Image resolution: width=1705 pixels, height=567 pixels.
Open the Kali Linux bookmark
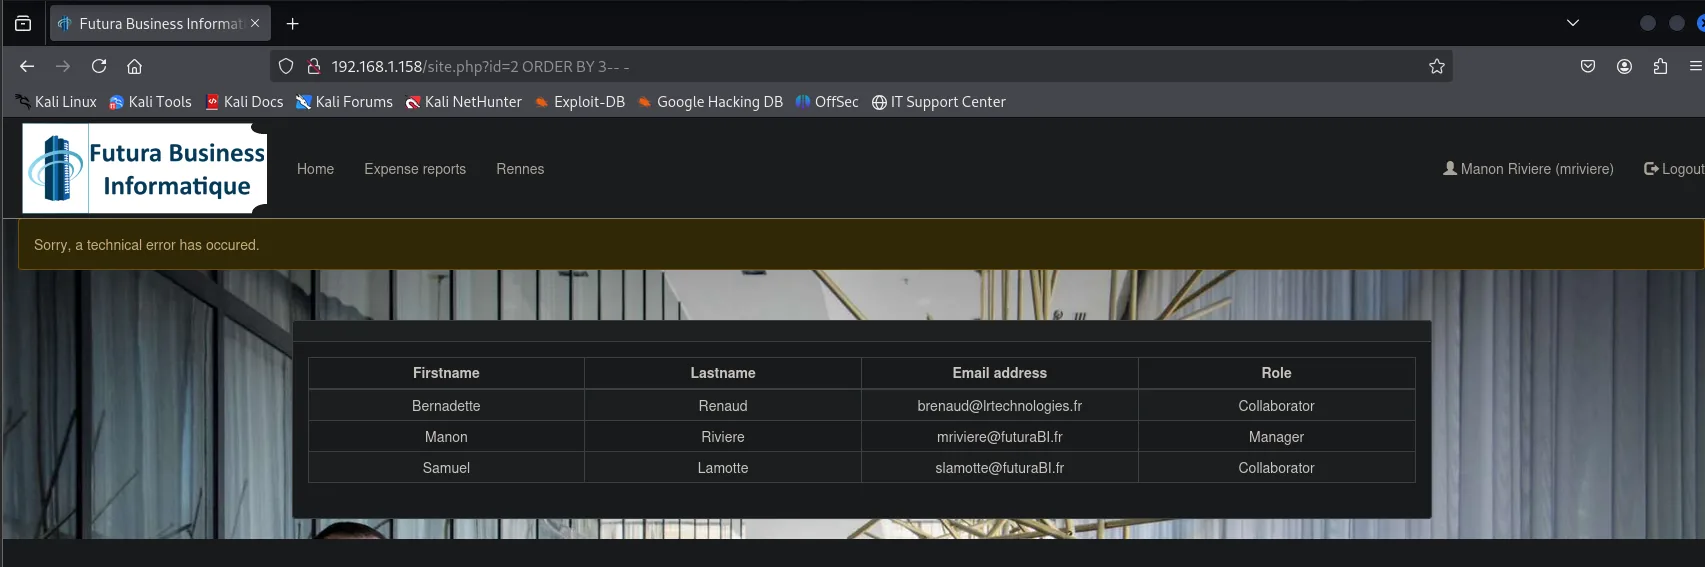click(x=56, y=102)
